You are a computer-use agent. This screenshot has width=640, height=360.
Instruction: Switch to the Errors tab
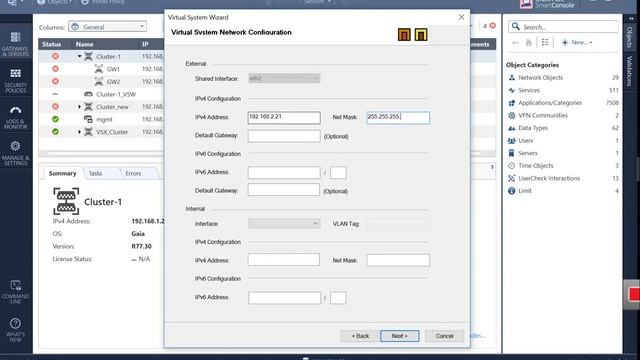(133, 173)
